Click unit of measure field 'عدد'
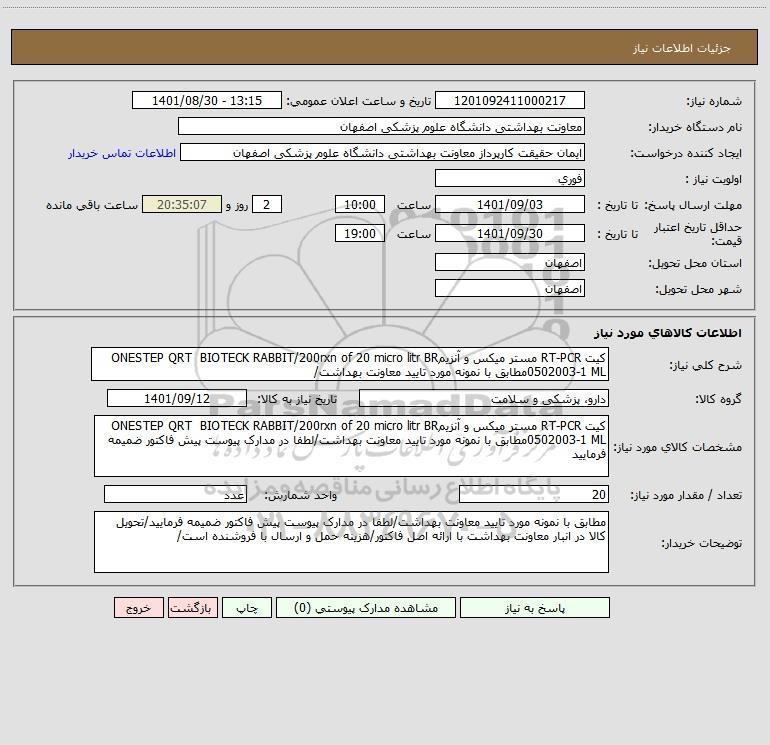Image resolution: width=770 pixels, height=745 pixels. click(175, 495)
